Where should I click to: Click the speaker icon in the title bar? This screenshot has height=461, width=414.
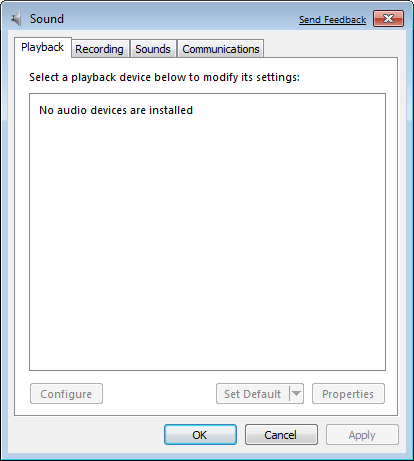pyautogui.click(x=16, y=19)
